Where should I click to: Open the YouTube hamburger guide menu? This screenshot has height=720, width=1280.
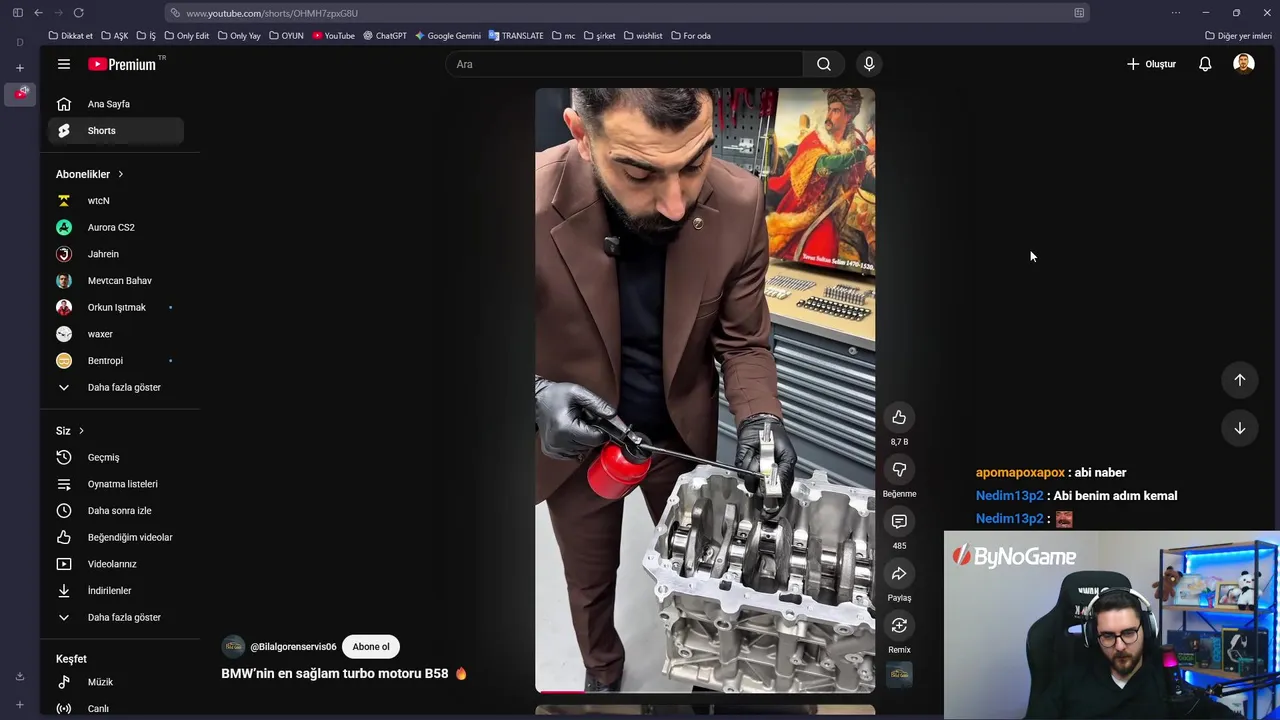pyautogui.click(x=64, y=64)
